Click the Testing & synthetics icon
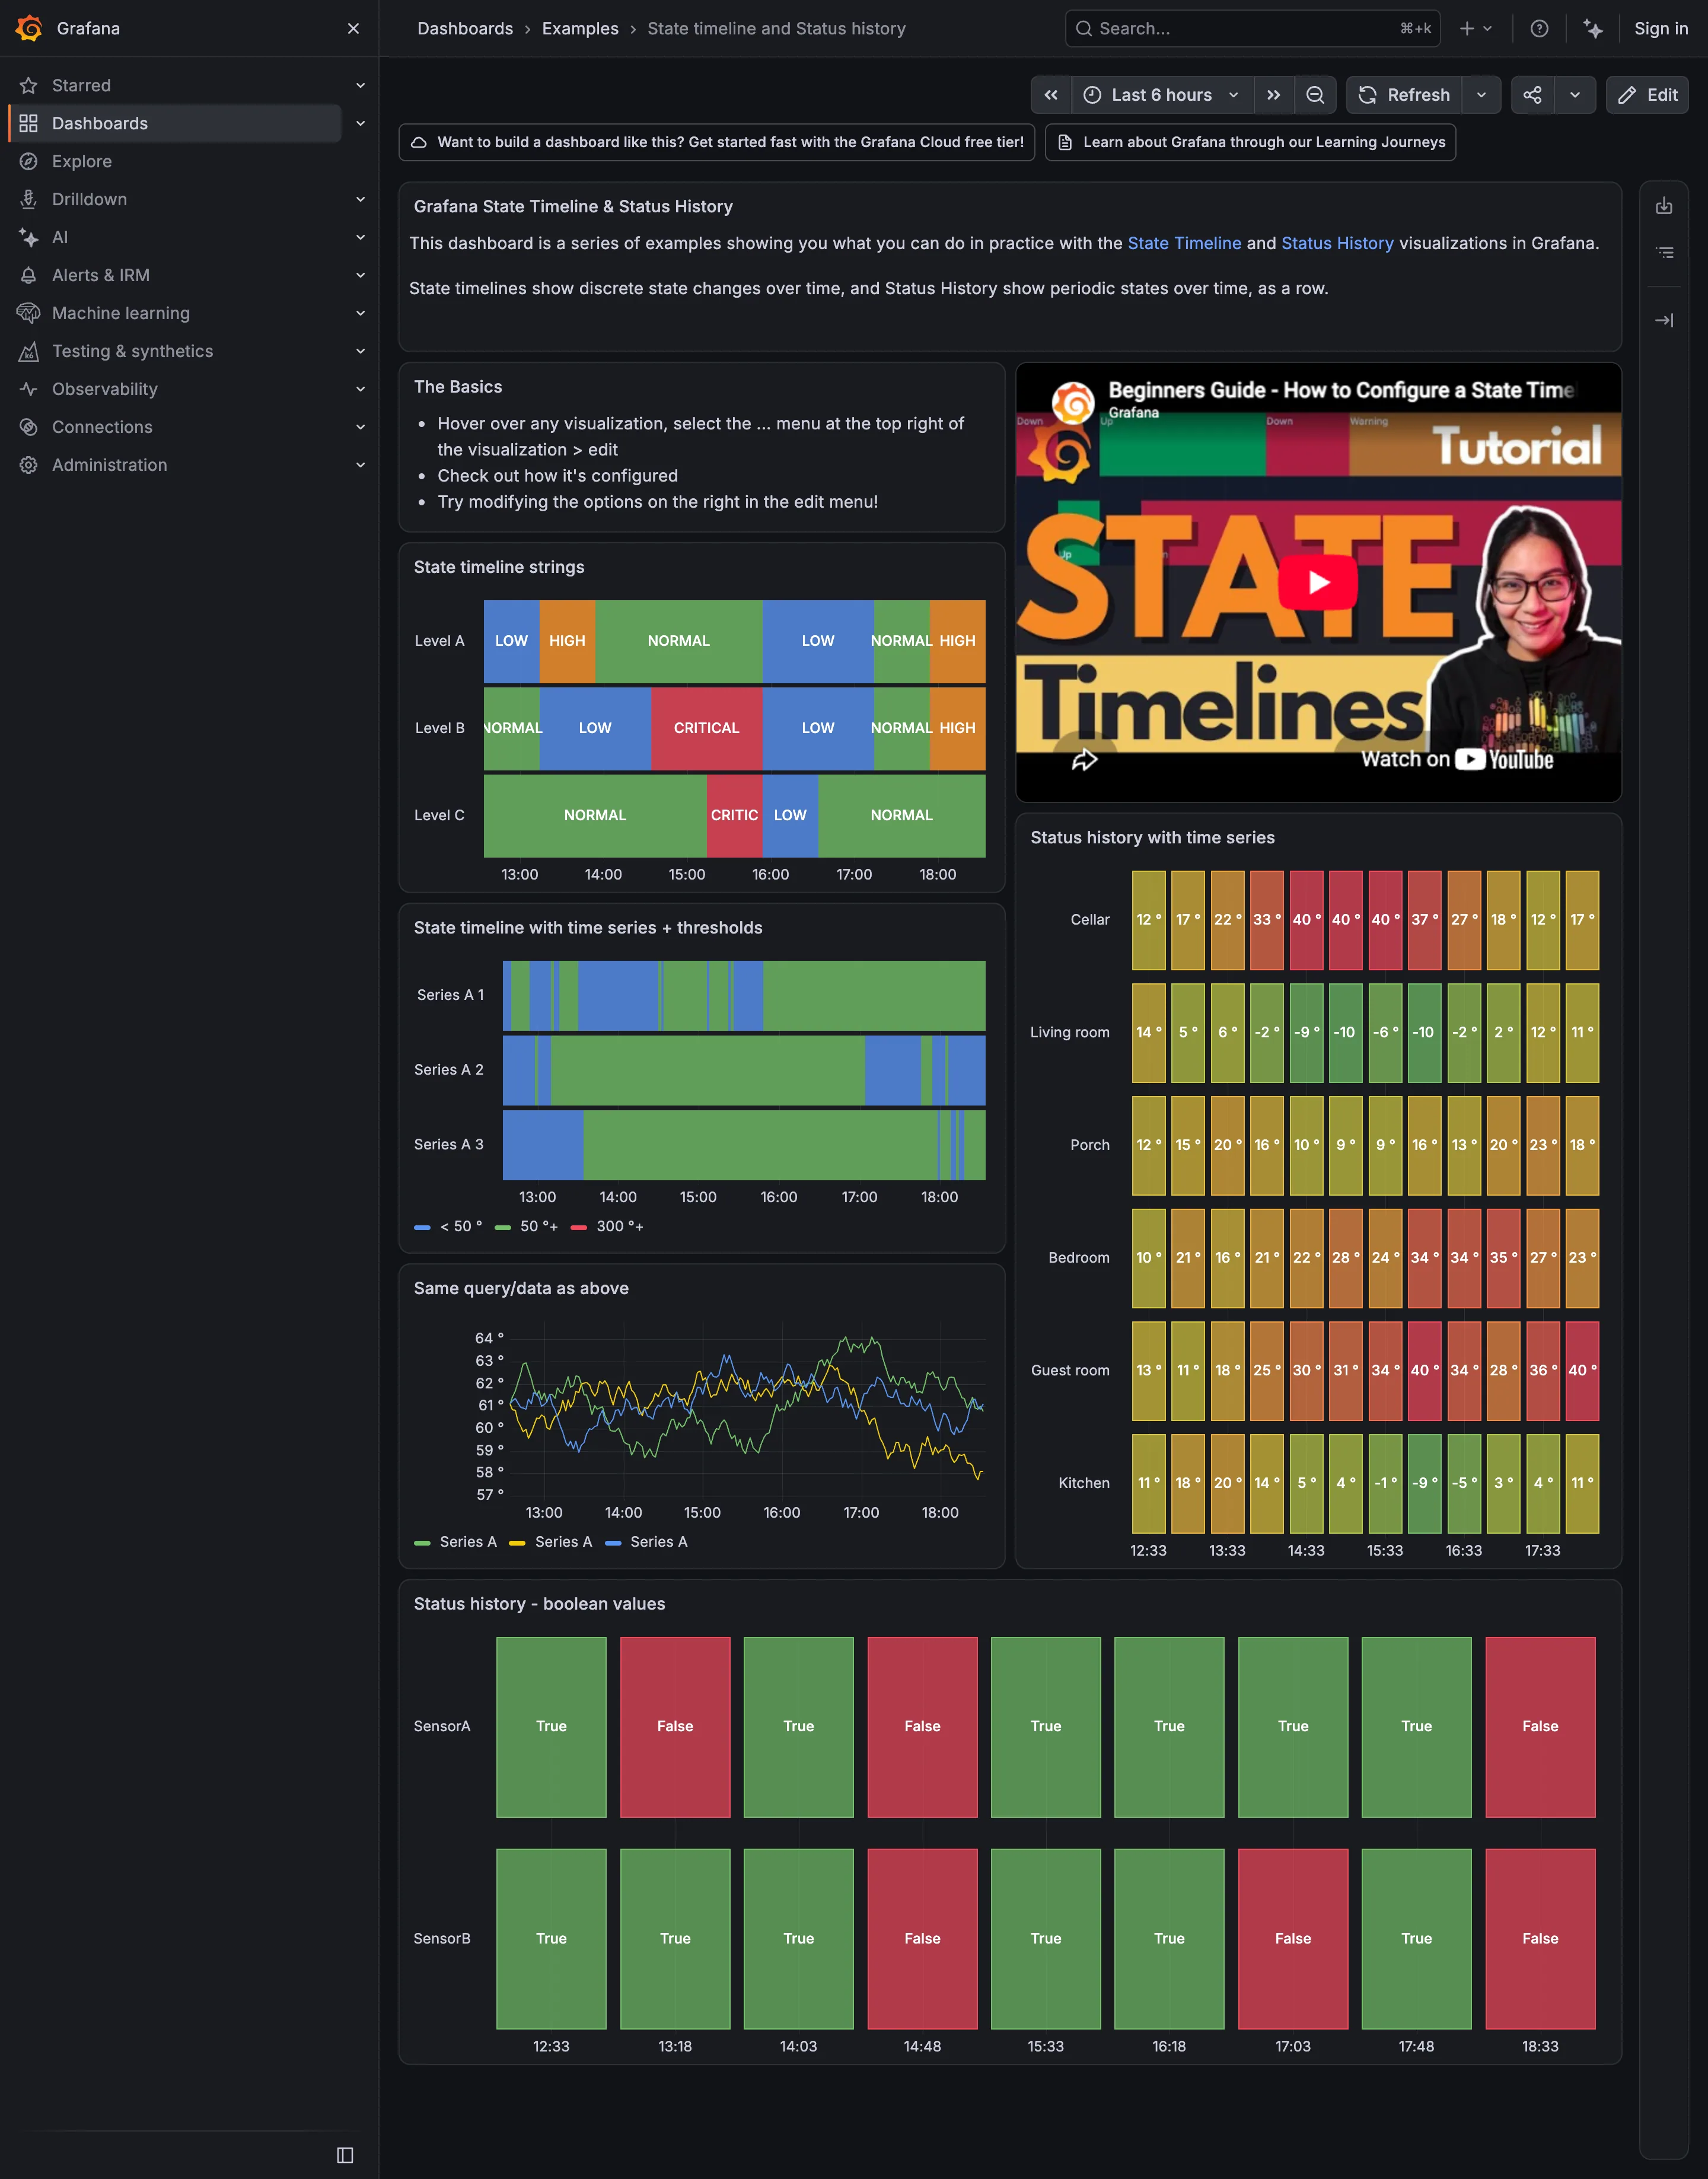The width and height of the screenshot is (1708, 2179). pos(29,352)
